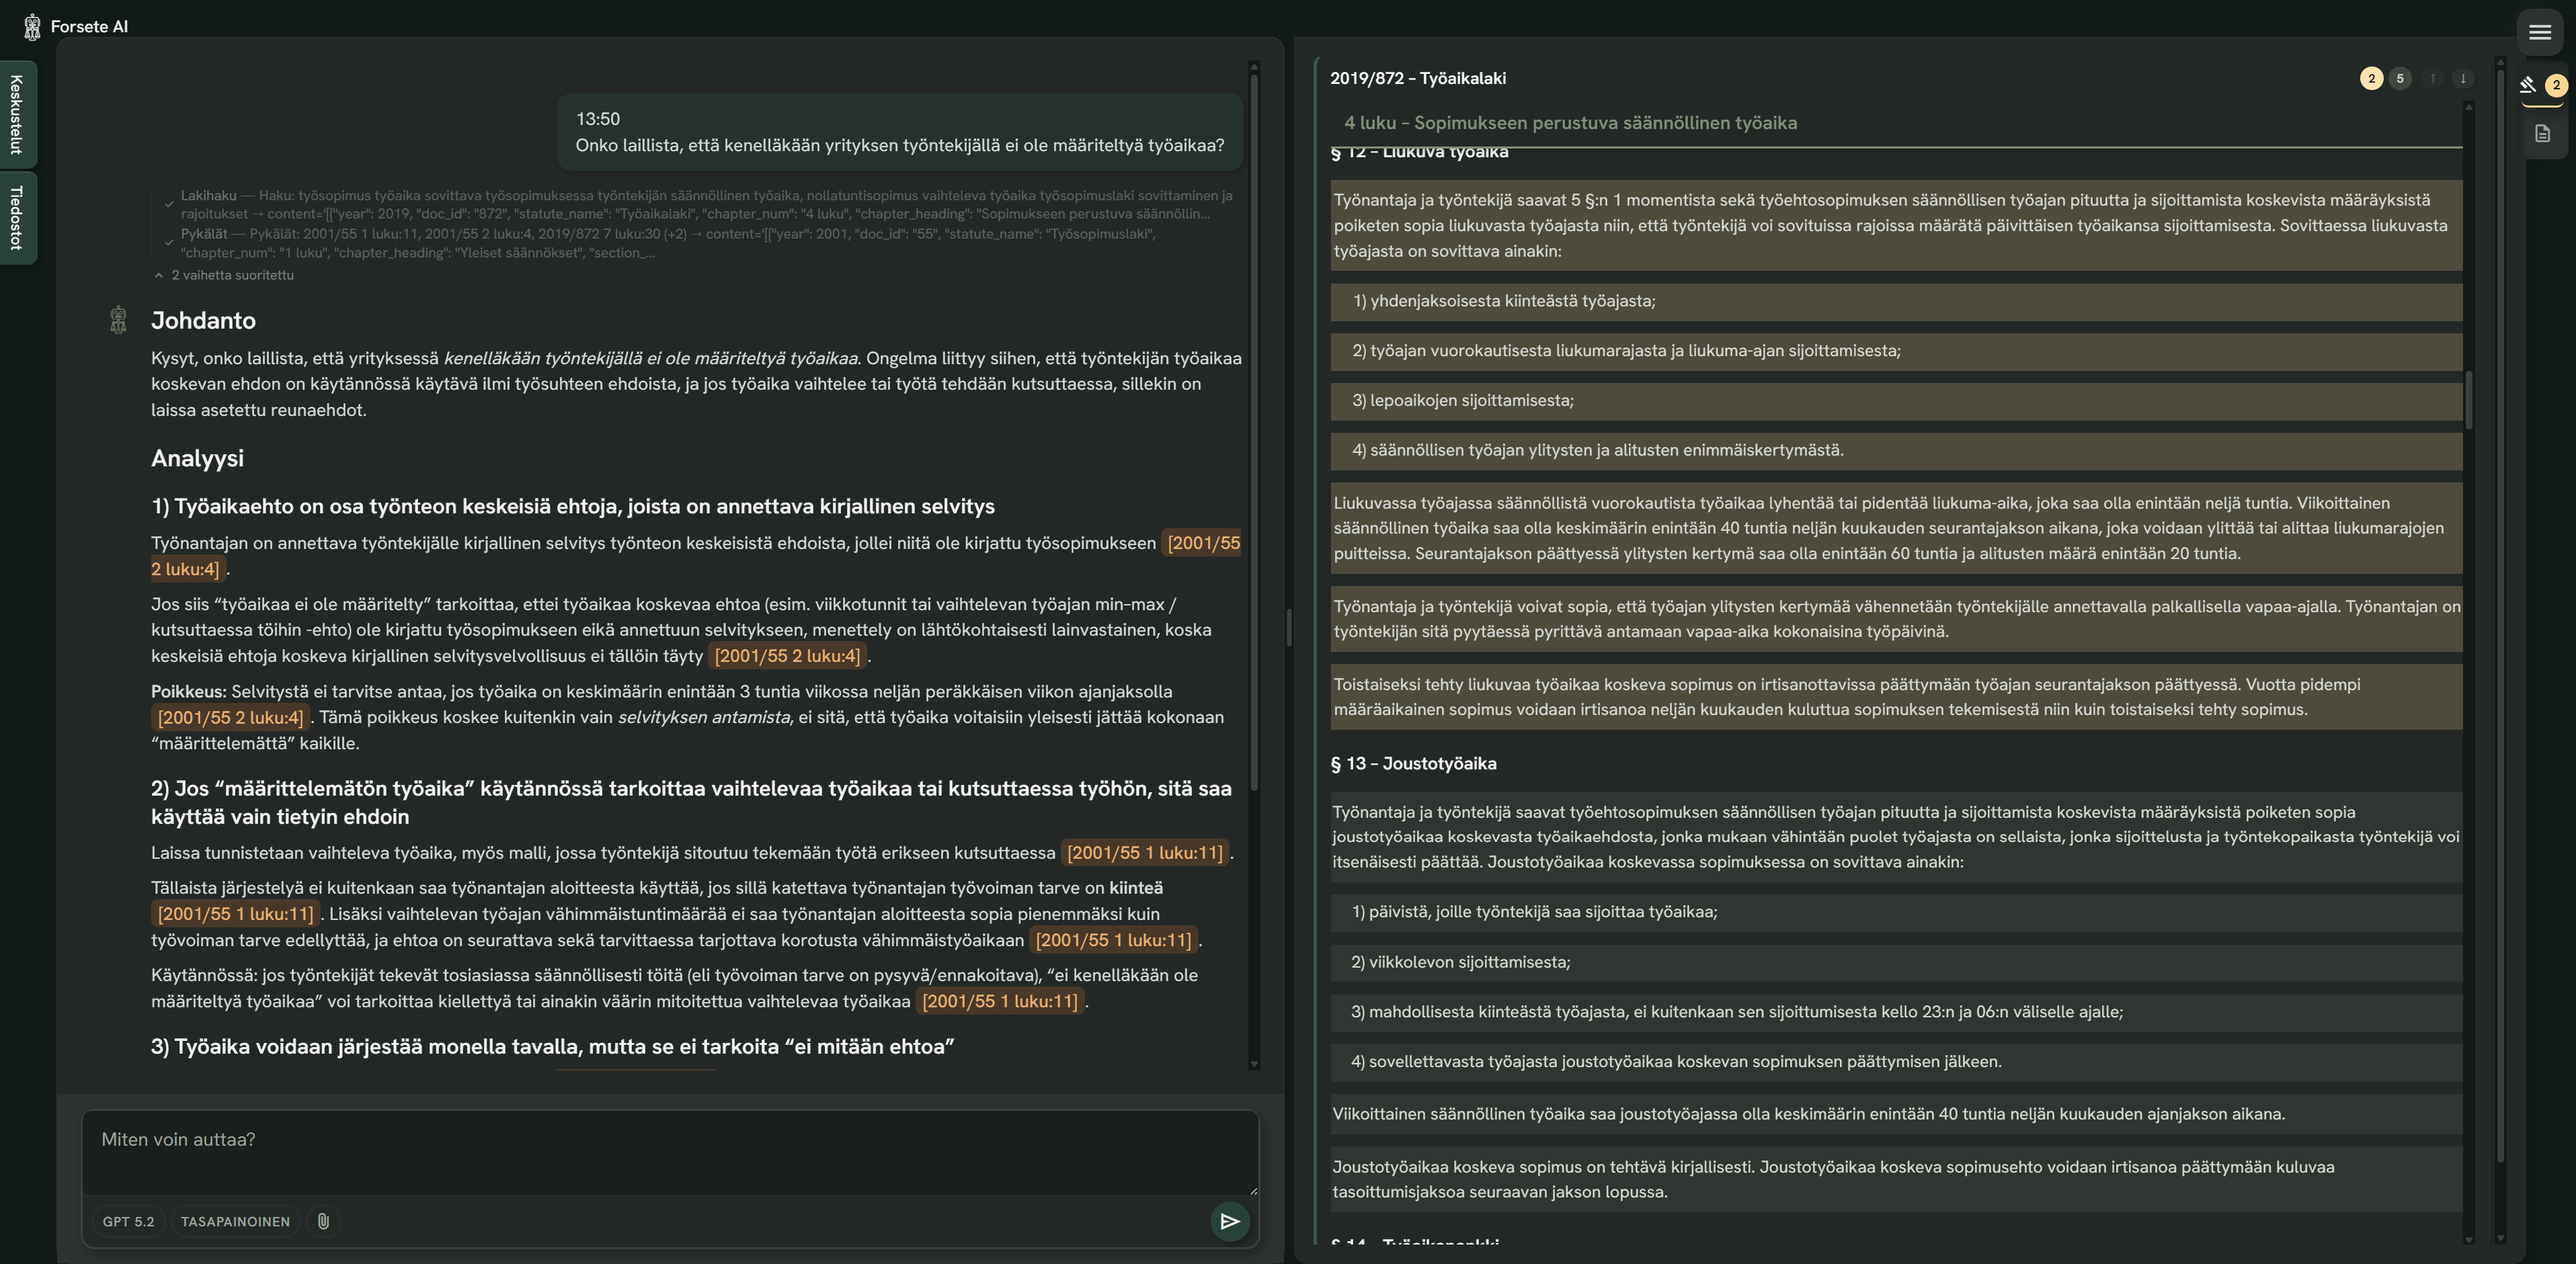Viewport: 2576px width, 1264px height.
Task: Open the Keskustelut side tab
Action: pyautogui.click(x=17, y=114)
